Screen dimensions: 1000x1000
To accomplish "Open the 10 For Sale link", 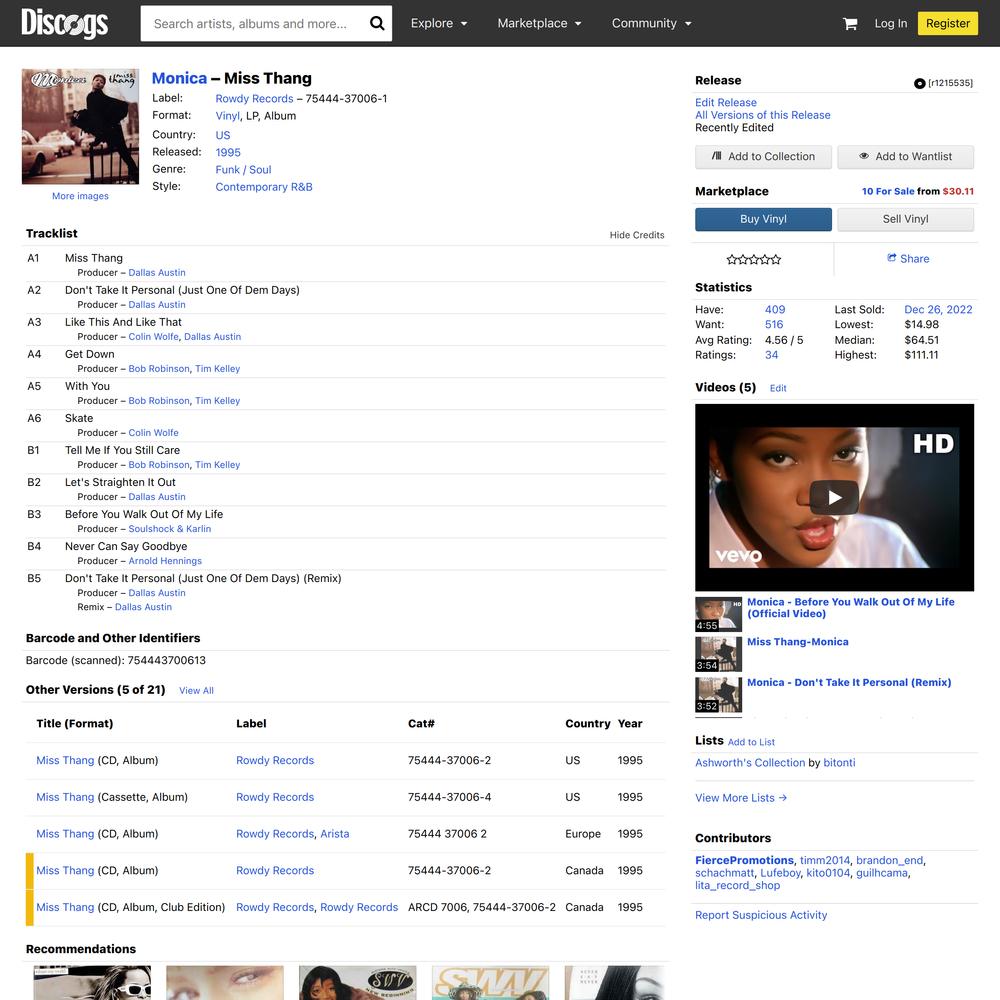I will click(x=888, y=191).
